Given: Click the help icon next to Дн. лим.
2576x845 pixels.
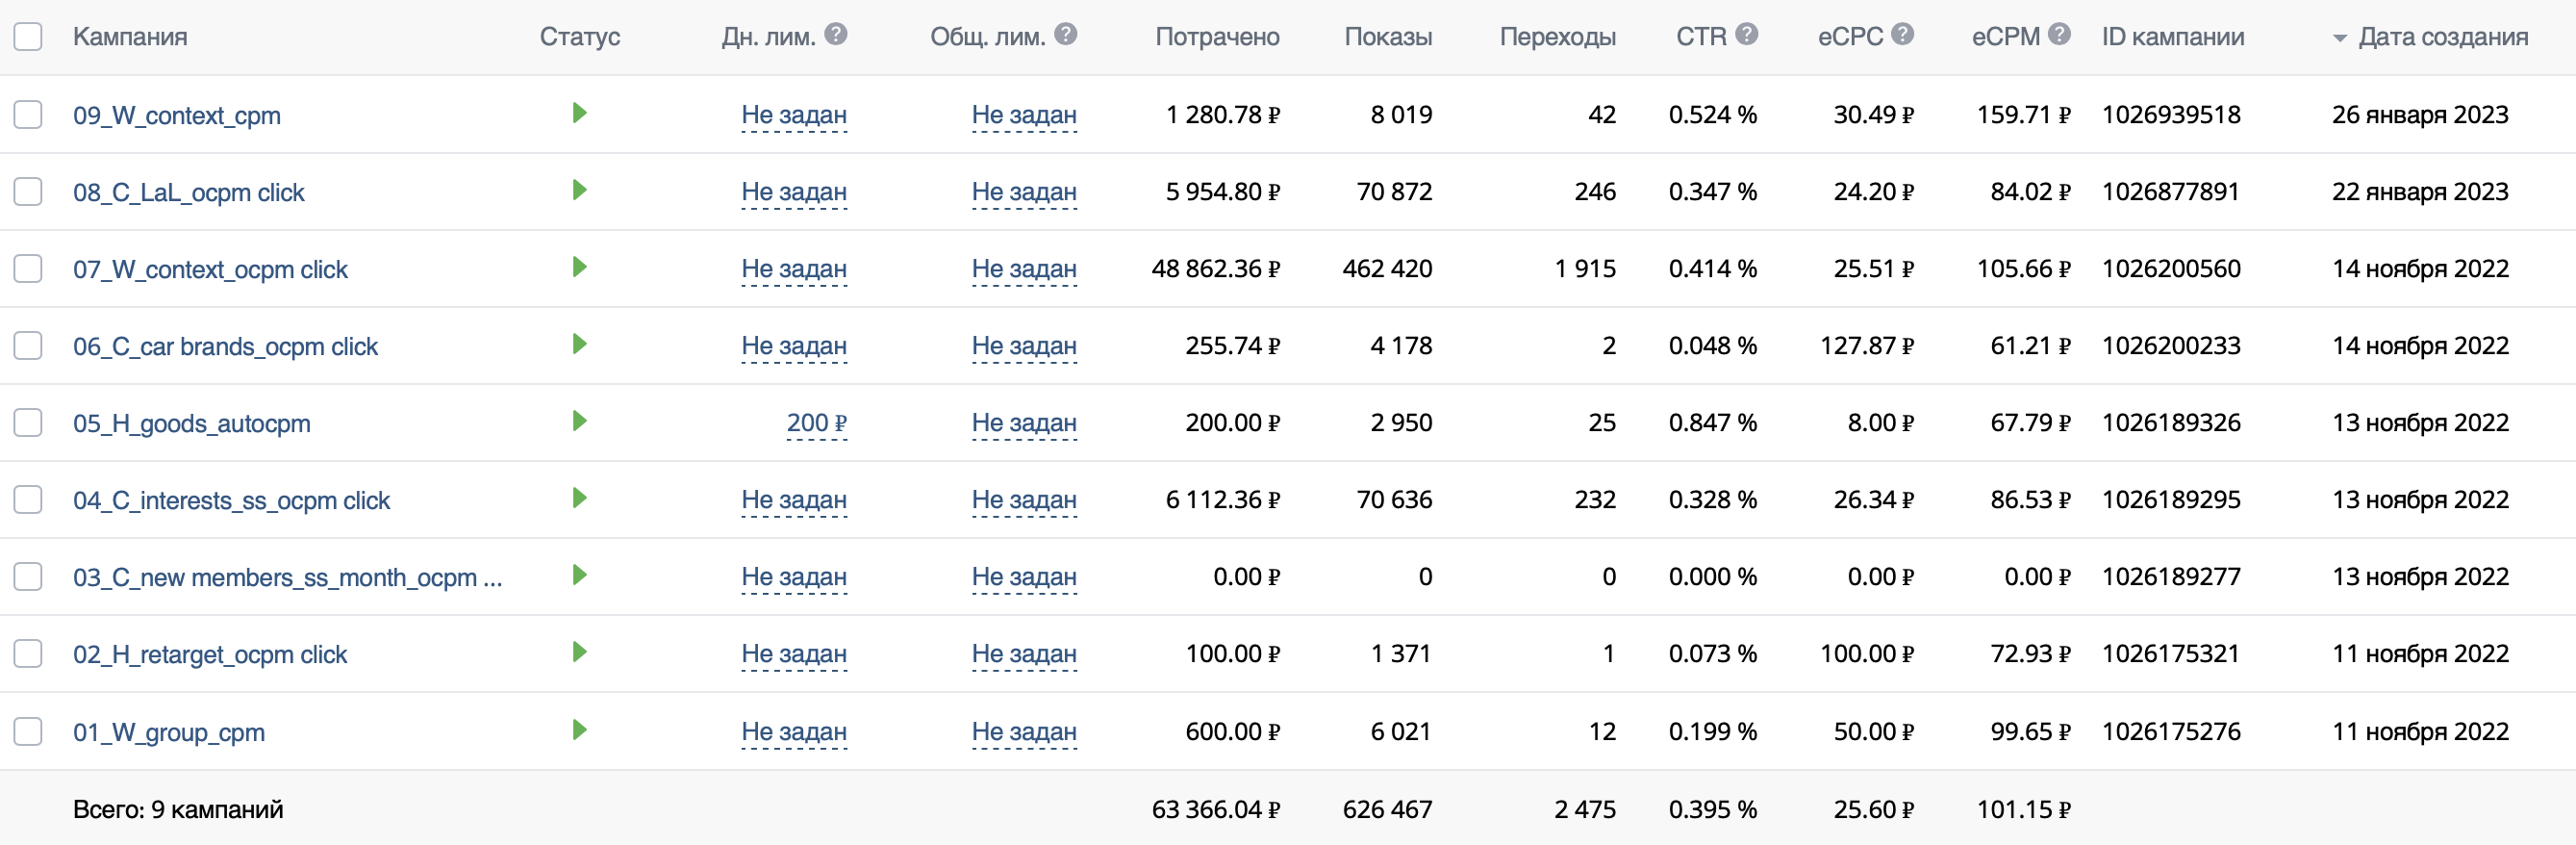Looking at the screenshot, I should pos(836,35).
